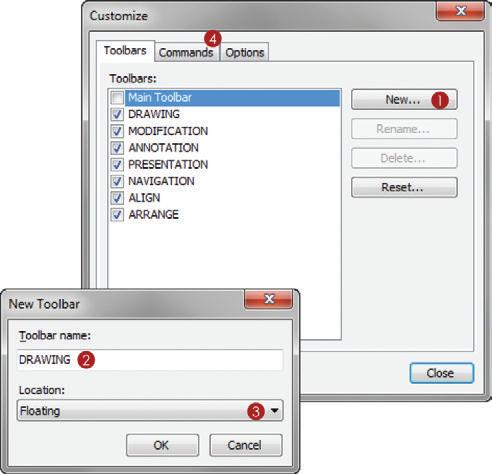This screenshot has height=474, width=492.
Task: Click the New... button
Action: (404, 99)
